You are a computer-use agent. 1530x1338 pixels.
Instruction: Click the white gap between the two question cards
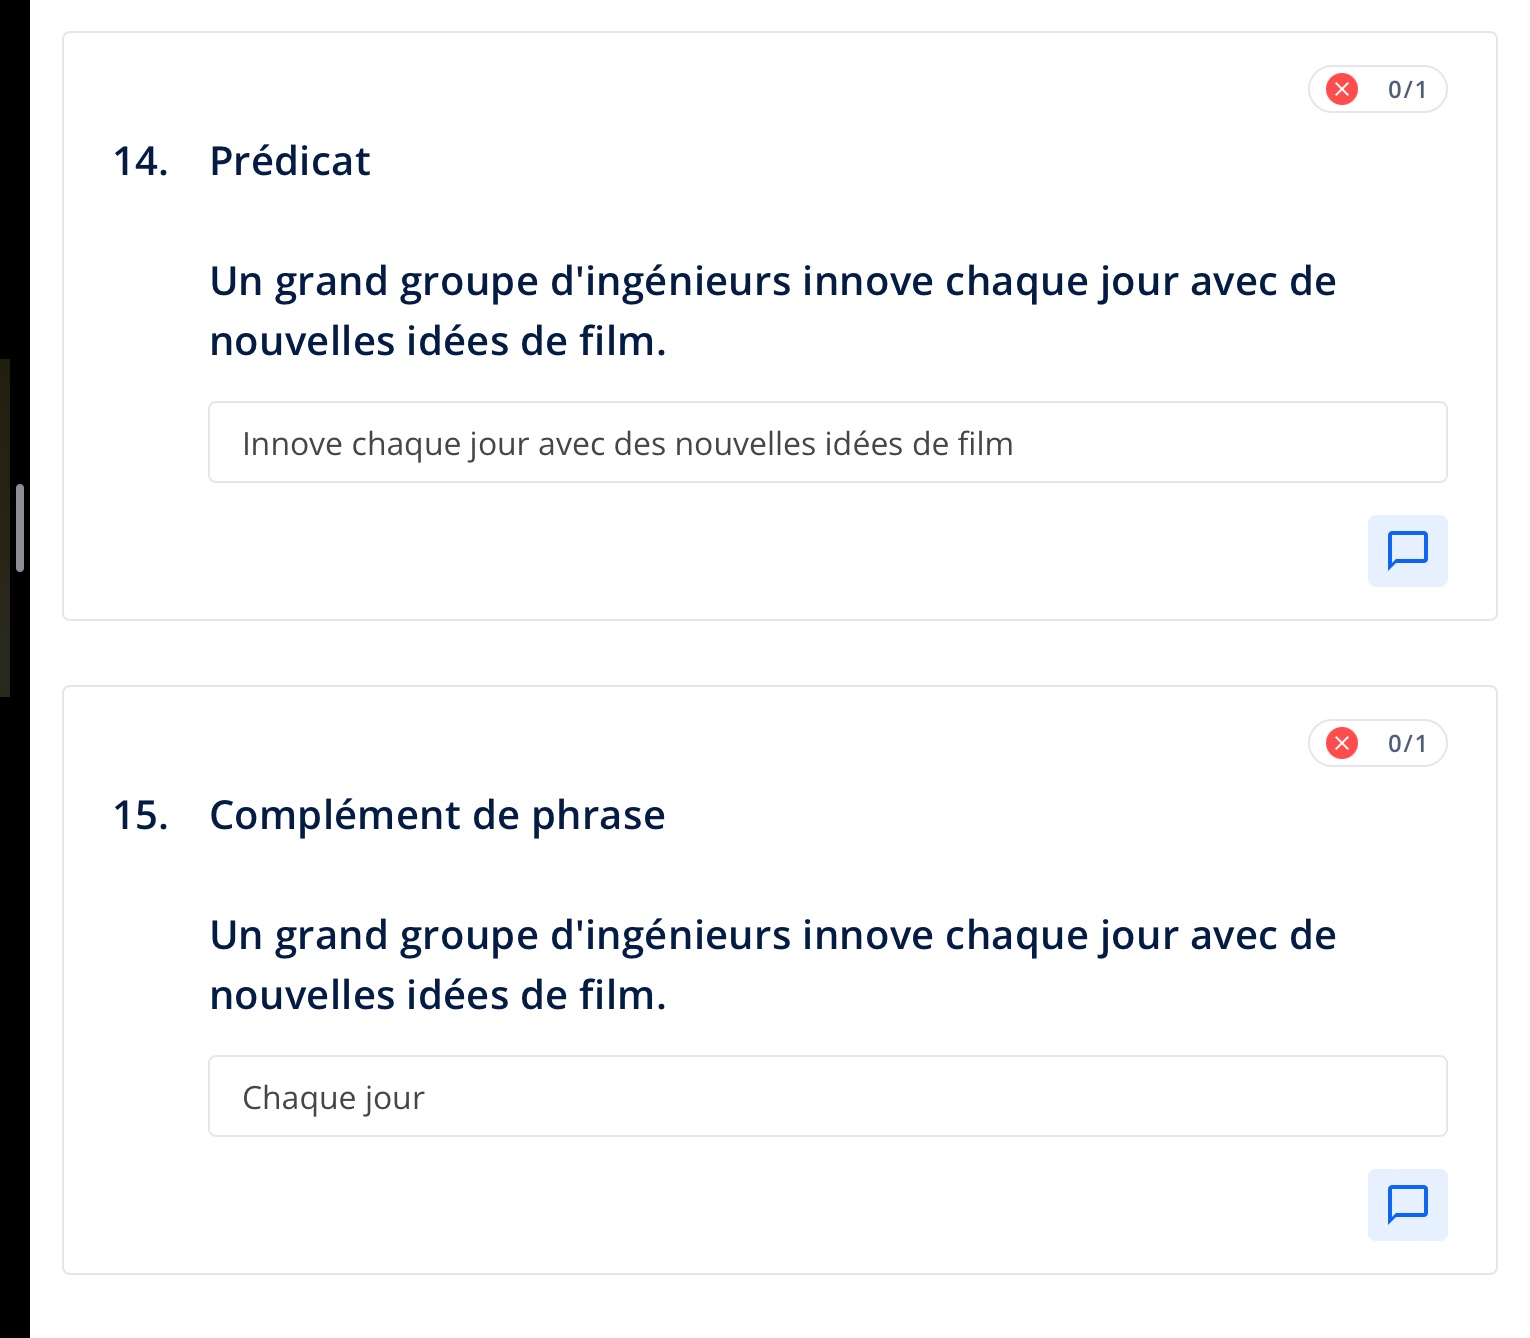780,653
